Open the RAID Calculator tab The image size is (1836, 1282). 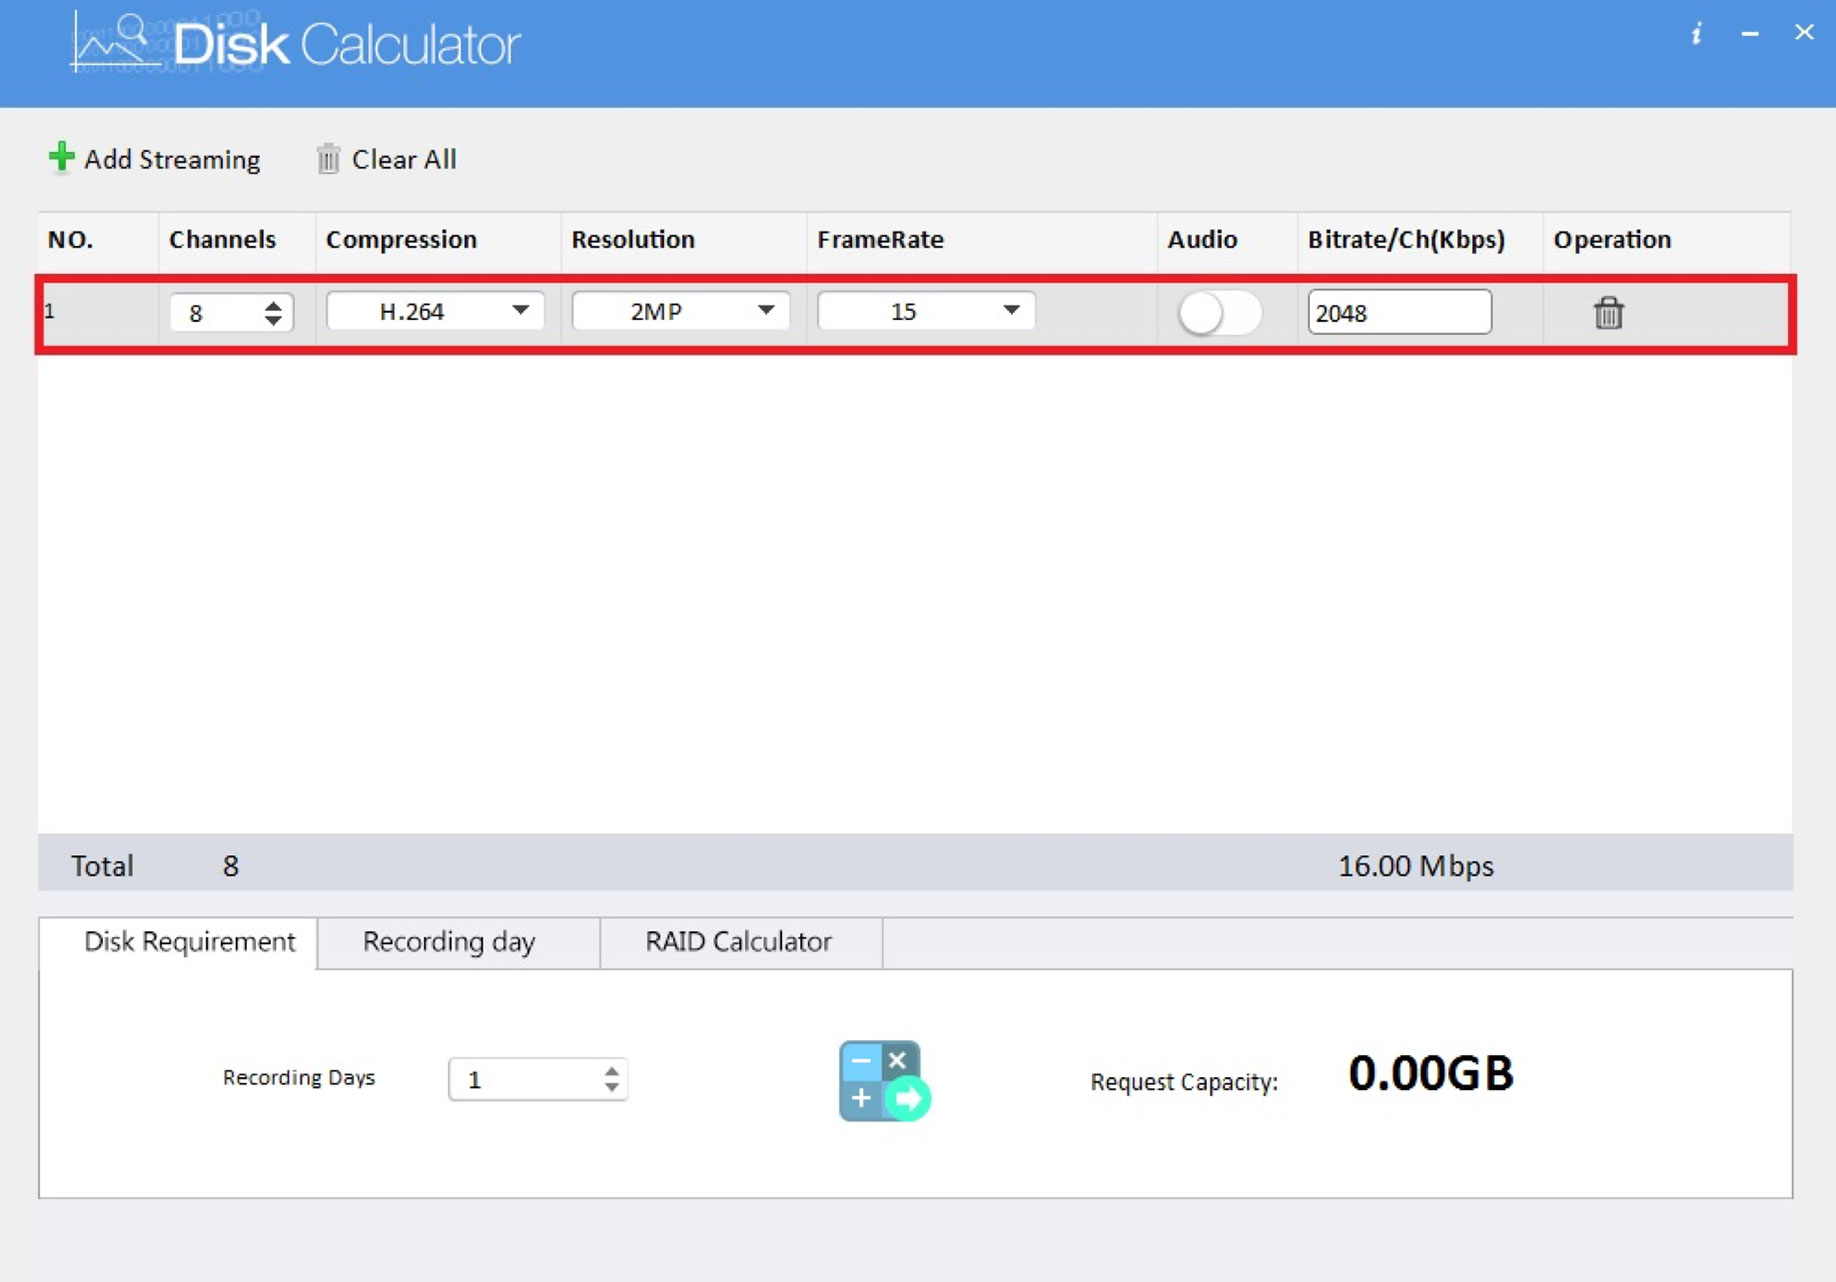click(738, 942)
